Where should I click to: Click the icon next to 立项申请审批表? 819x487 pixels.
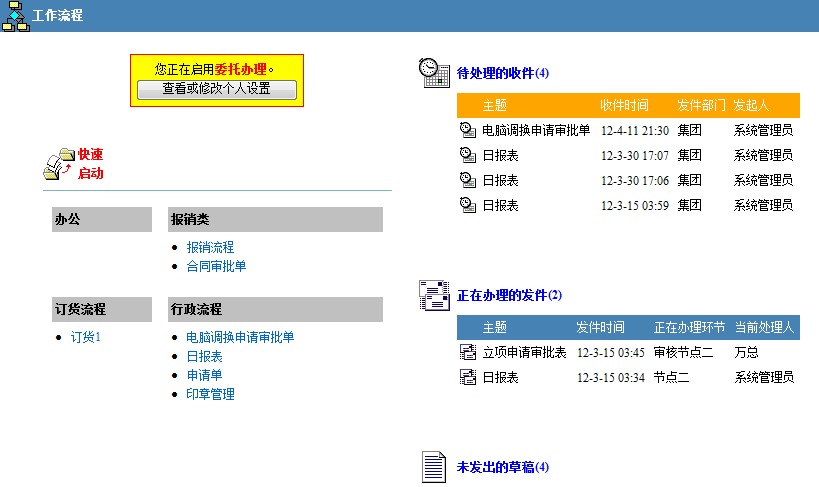pos(467,352)
